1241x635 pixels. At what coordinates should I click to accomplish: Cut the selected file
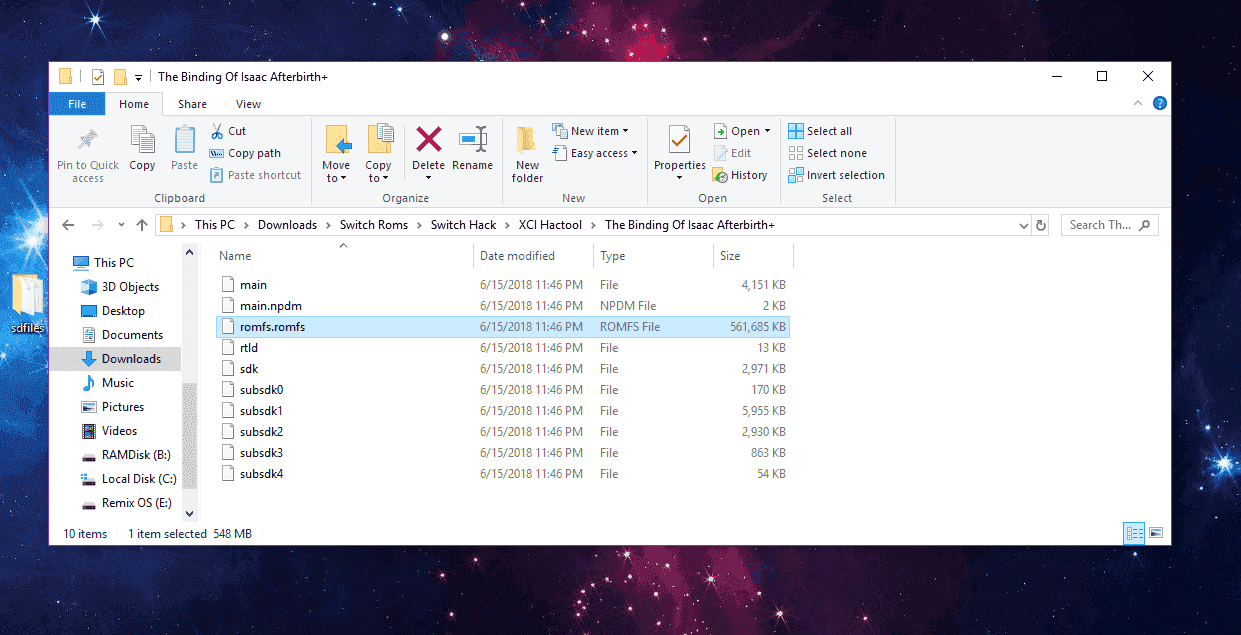pyautogui.click(x=228, y=131)
